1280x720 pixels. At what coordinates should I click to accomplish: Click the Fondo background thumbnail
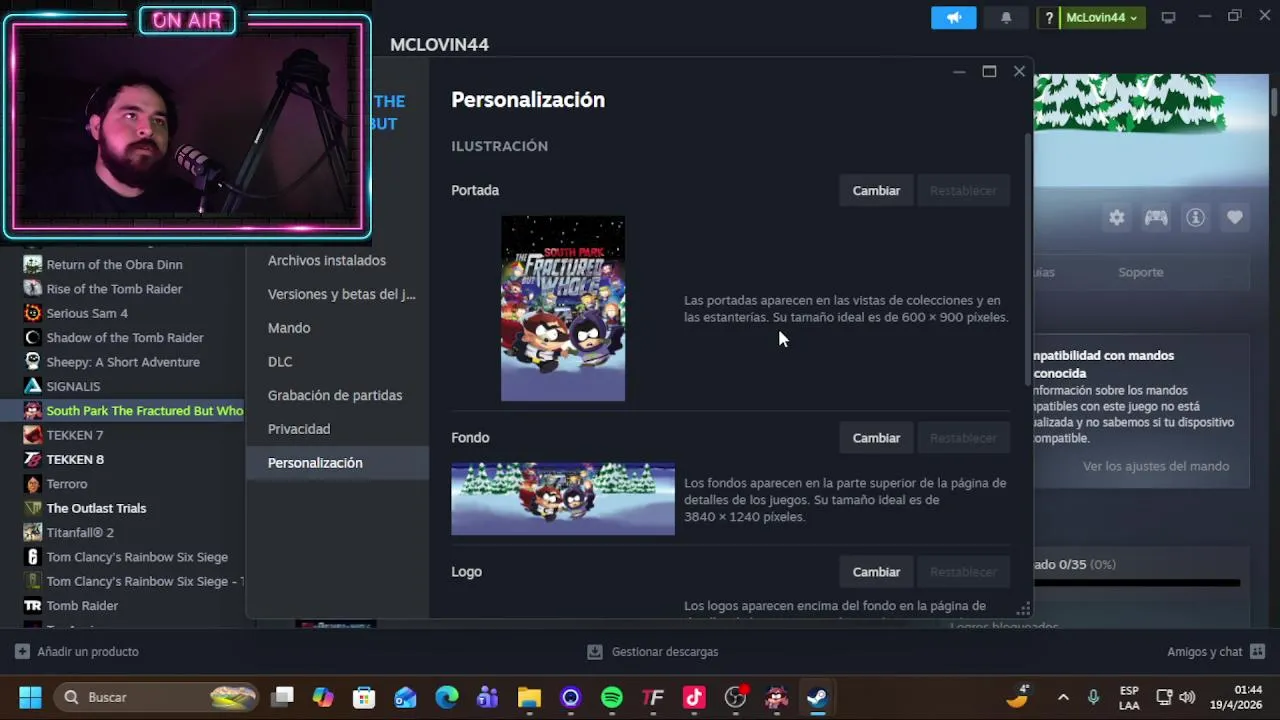tap(563, 499)
